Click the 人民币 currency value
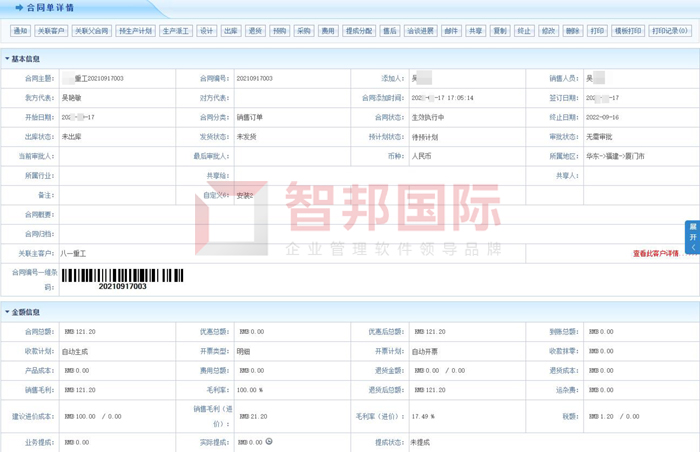Image resolution: width=700 pixels, height=452 pixels. [x=421, y=156]
